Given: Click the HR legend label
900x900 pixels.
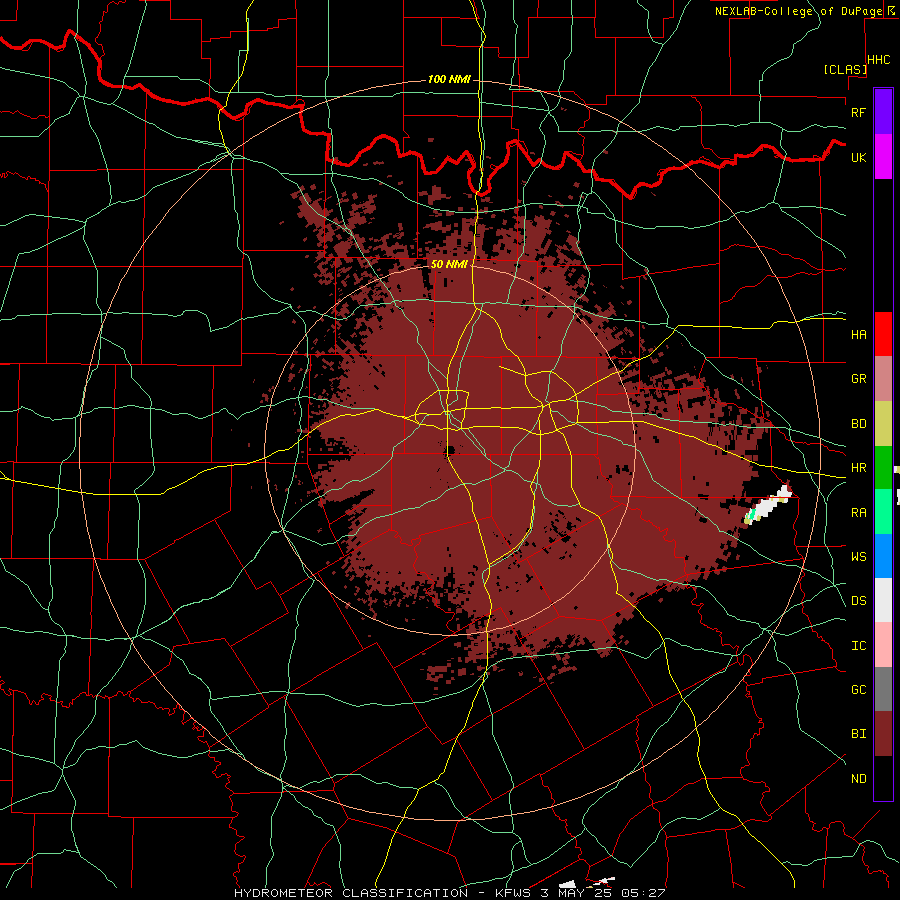Looking at the screenshot, I should coord(858,468).
